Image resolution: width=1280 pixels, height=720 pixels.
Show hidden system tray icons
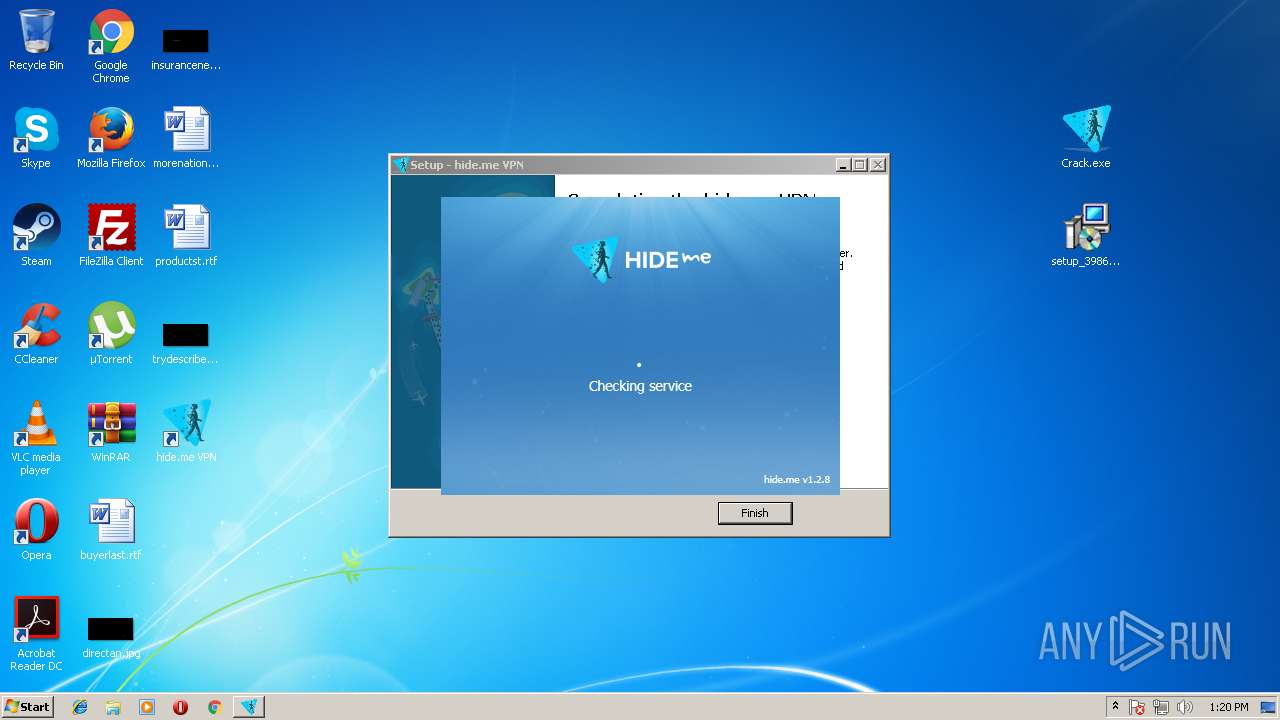1115,707
